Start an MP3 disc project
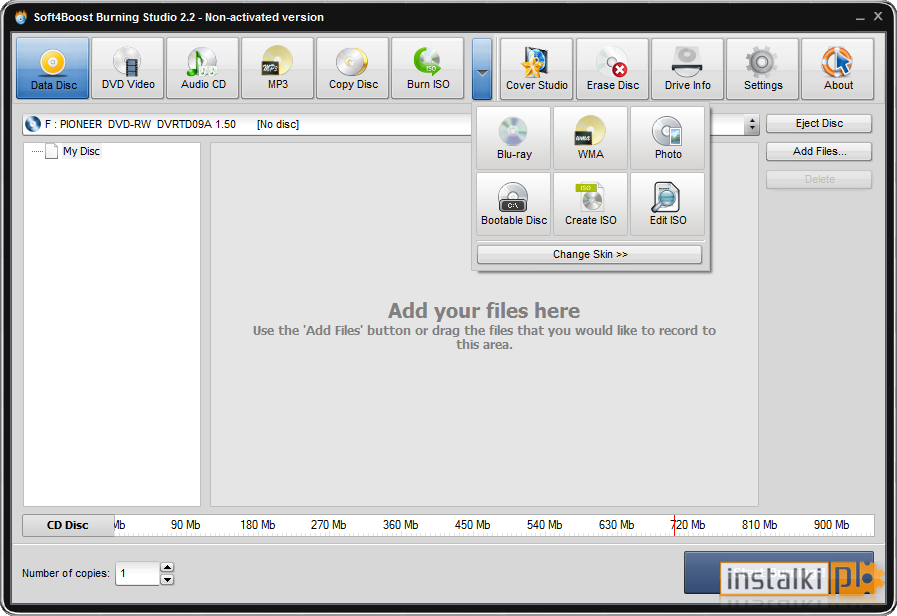The height and width of the screenshot is (616, 897). [x=277, y=68]
